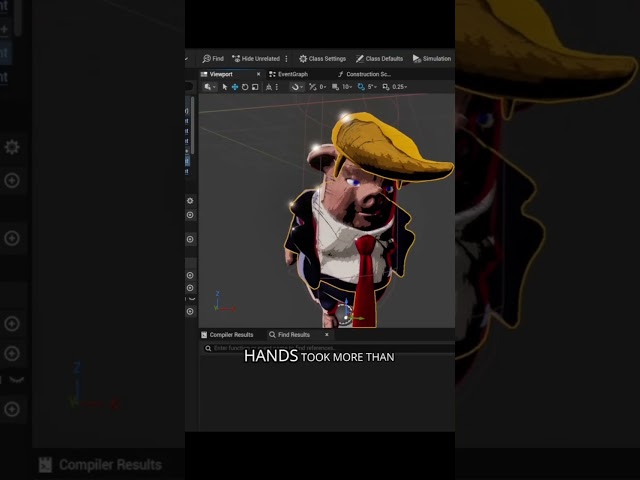Open the Construction Script tab
This screenshot has height=480, width=640.
(x=364, y=74)
